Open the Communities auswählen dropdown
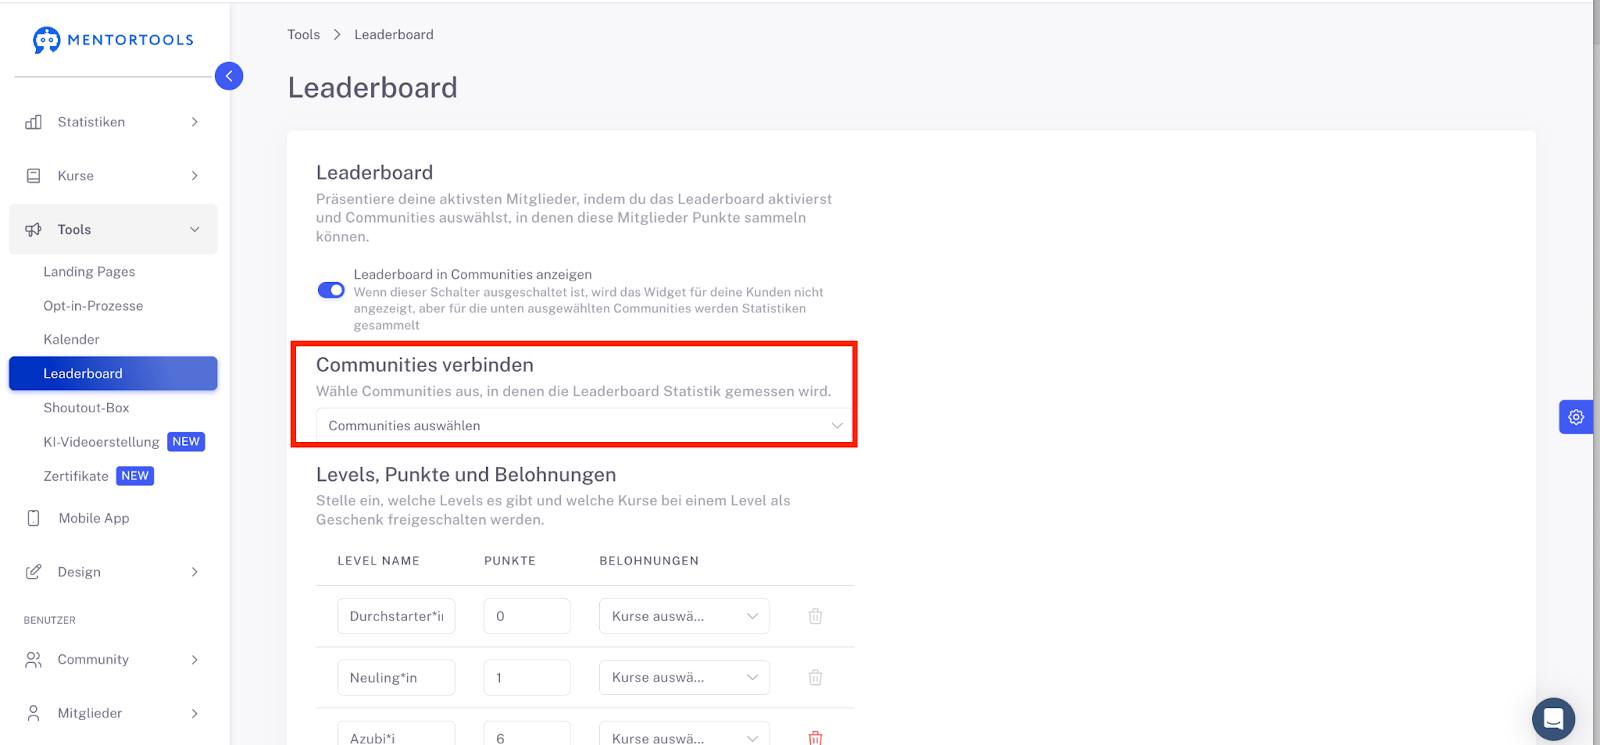Screen dimensions: 1600x745 pyautogui.click(x=585, y=426)
